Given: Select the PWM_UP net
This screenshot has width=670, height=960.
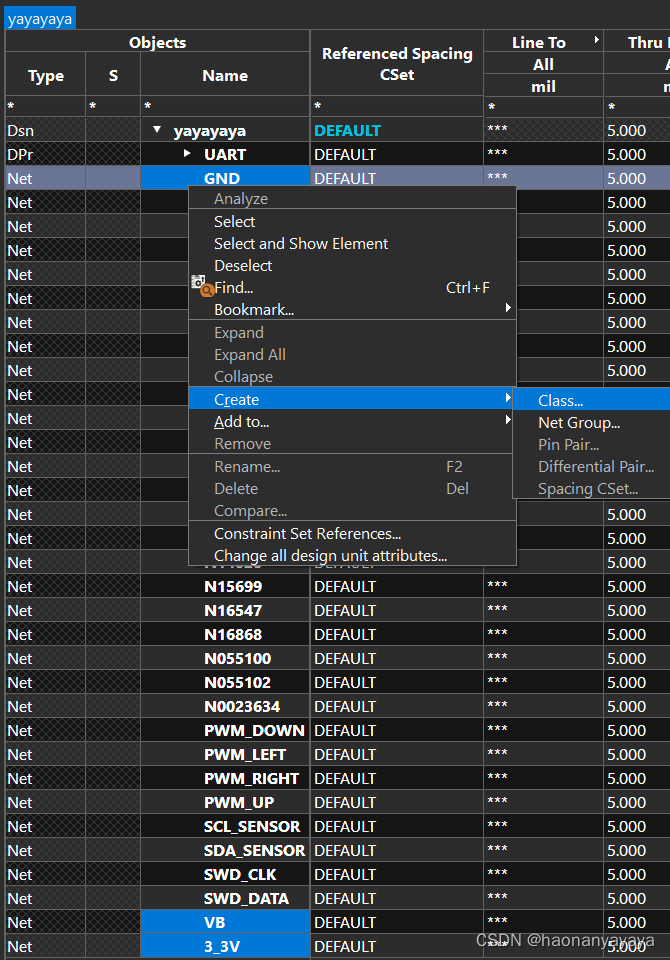Looking at the screenshot, I should tap(225, 802).
